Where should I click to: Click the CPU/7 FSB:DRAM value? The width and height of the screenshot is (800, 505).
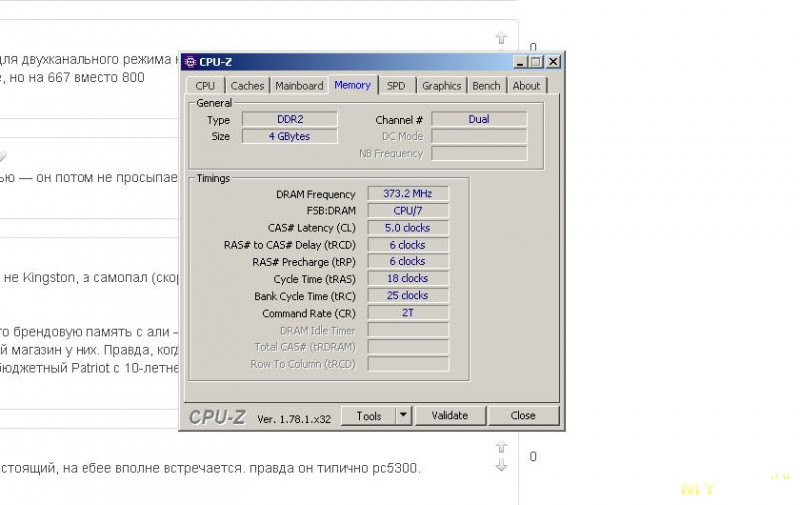pyautogui.click(x=408, y=211)
